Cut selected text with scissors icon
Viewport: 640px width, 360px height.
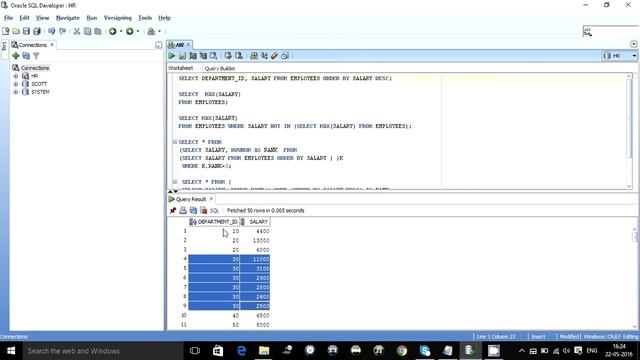click(x=77, y=31)
